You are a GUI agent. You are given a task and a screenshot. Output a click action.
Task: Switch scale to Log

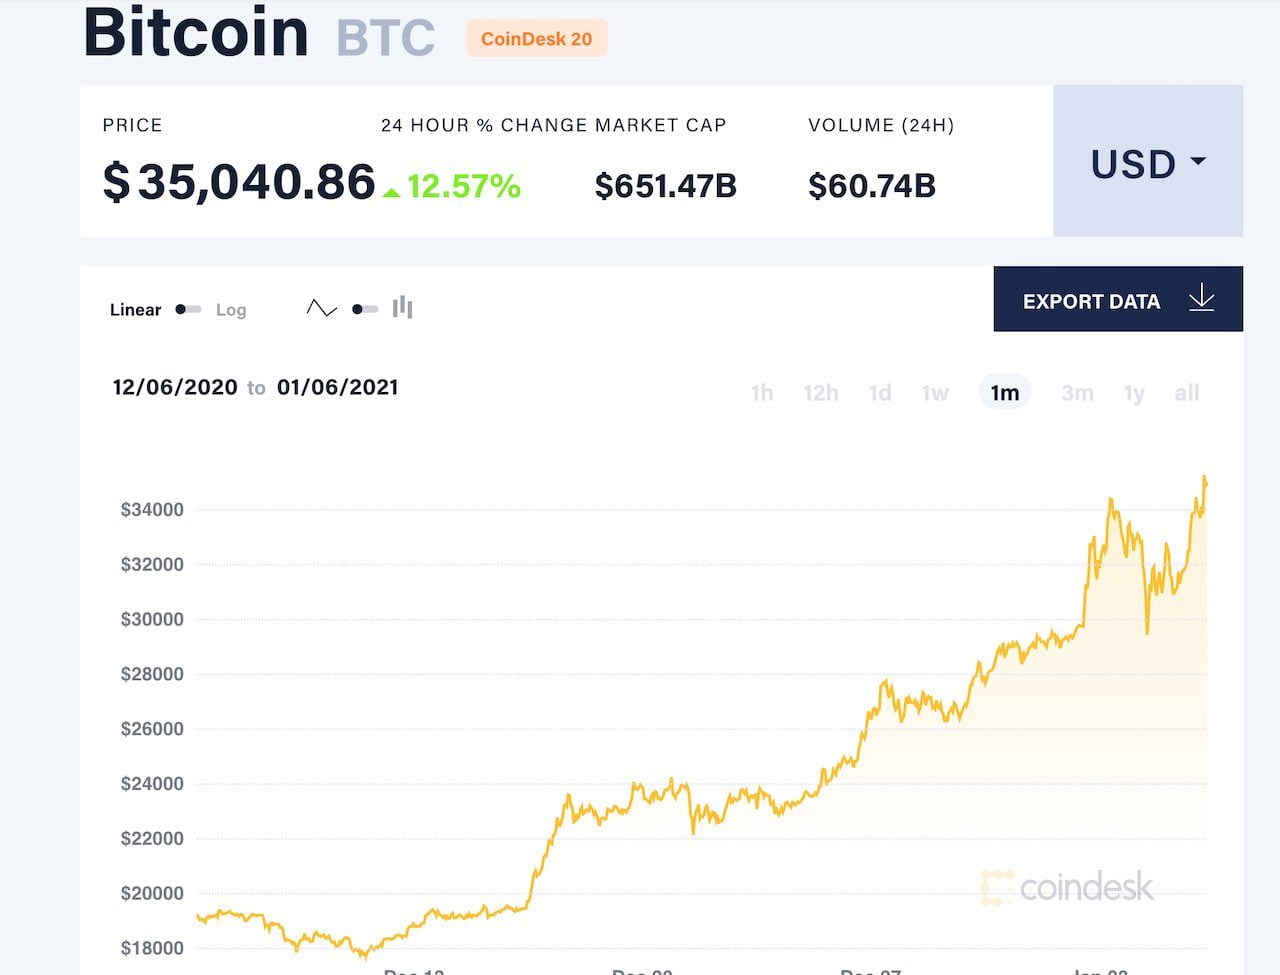[231, 310]
